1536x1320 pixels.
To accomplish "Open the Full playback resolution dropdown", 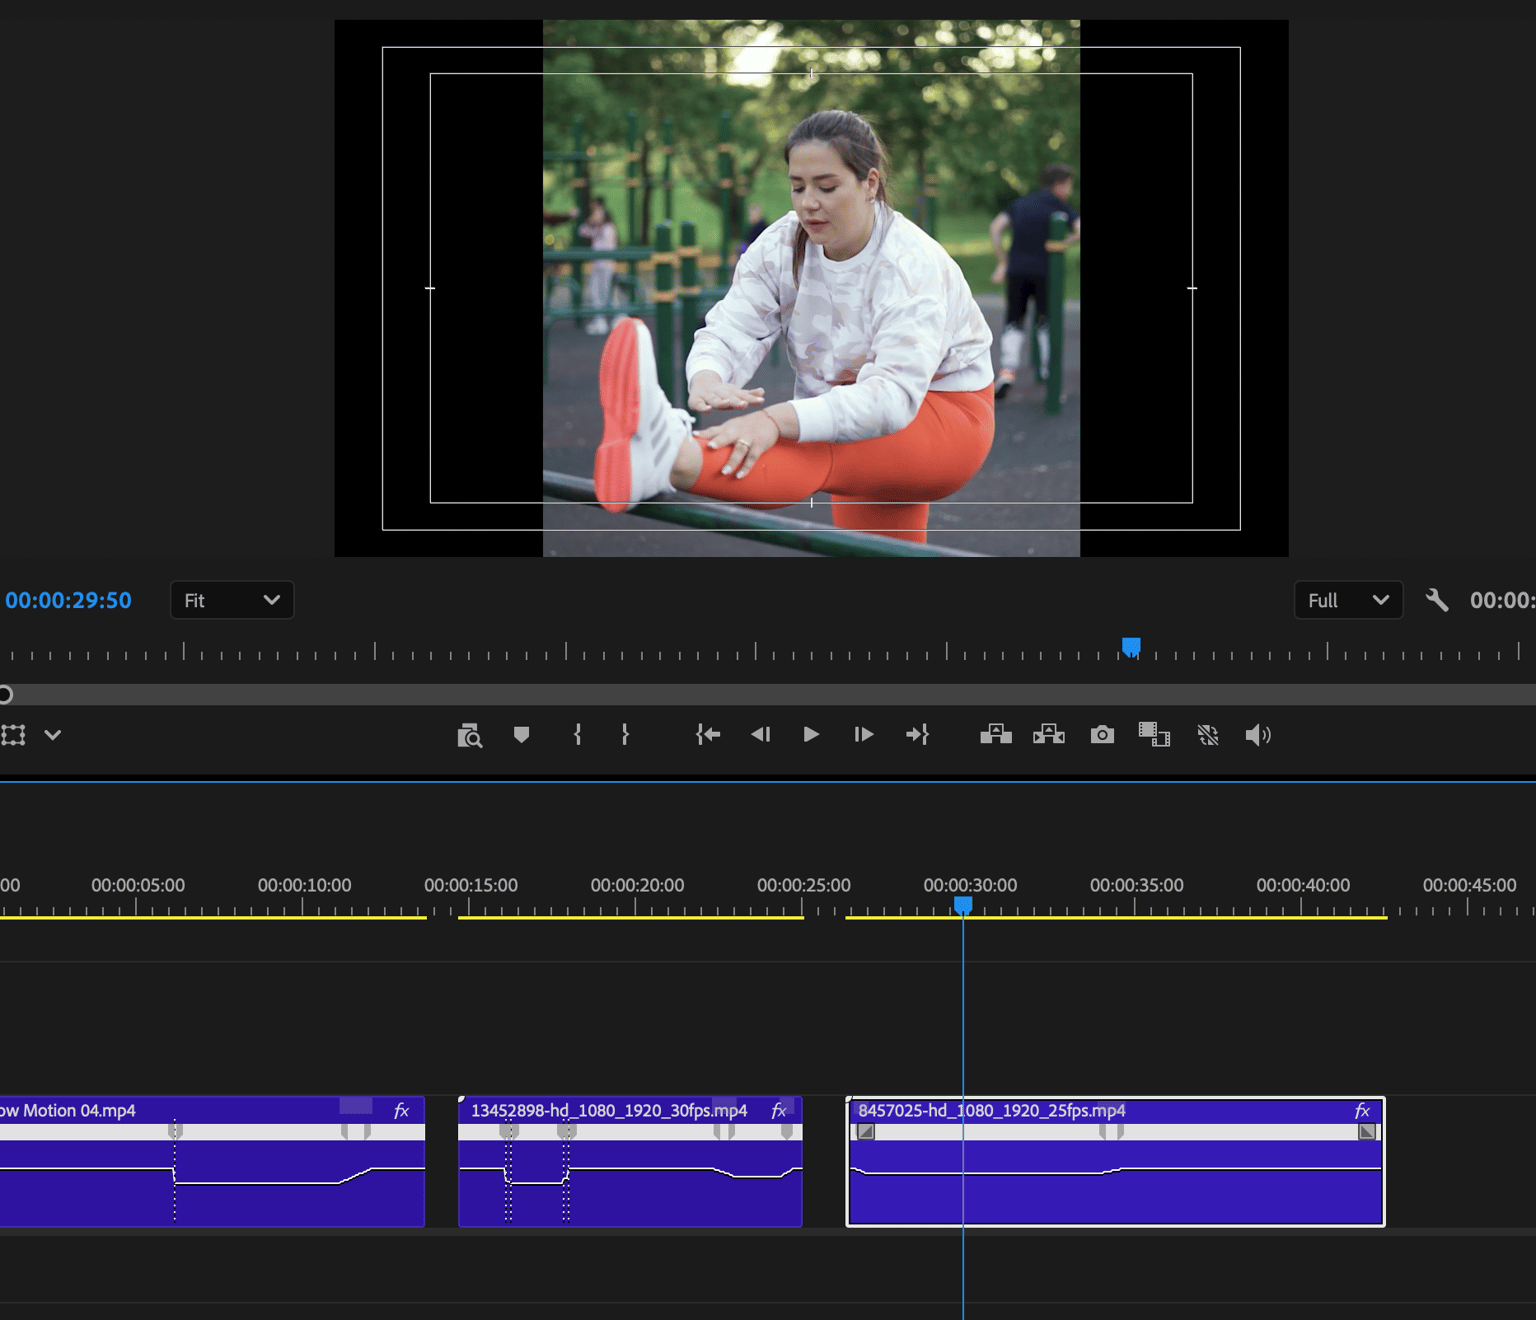I will (x=1348, y=600).
